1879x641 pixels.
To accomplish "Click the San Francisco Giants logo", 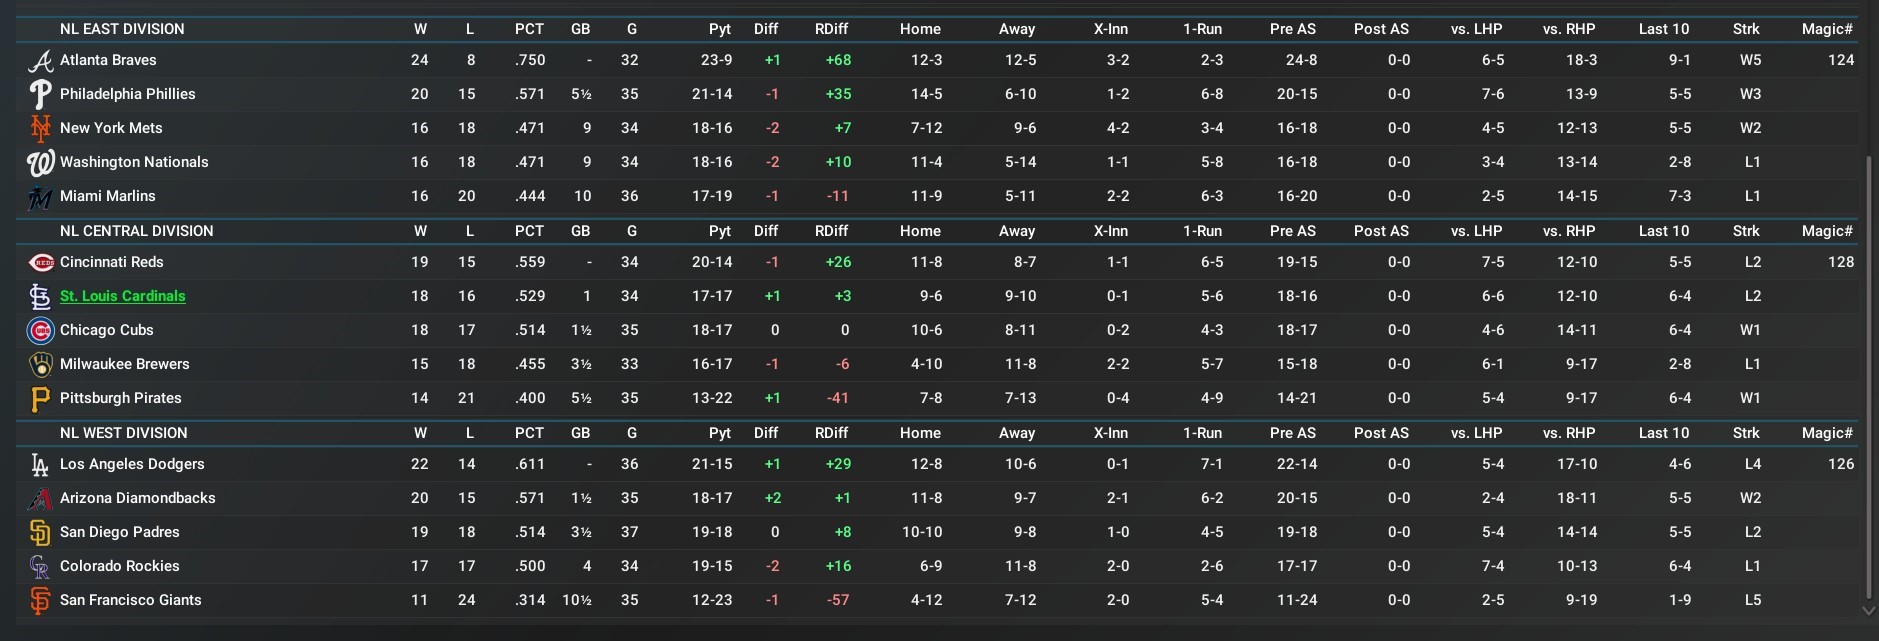I will point(40,601).
